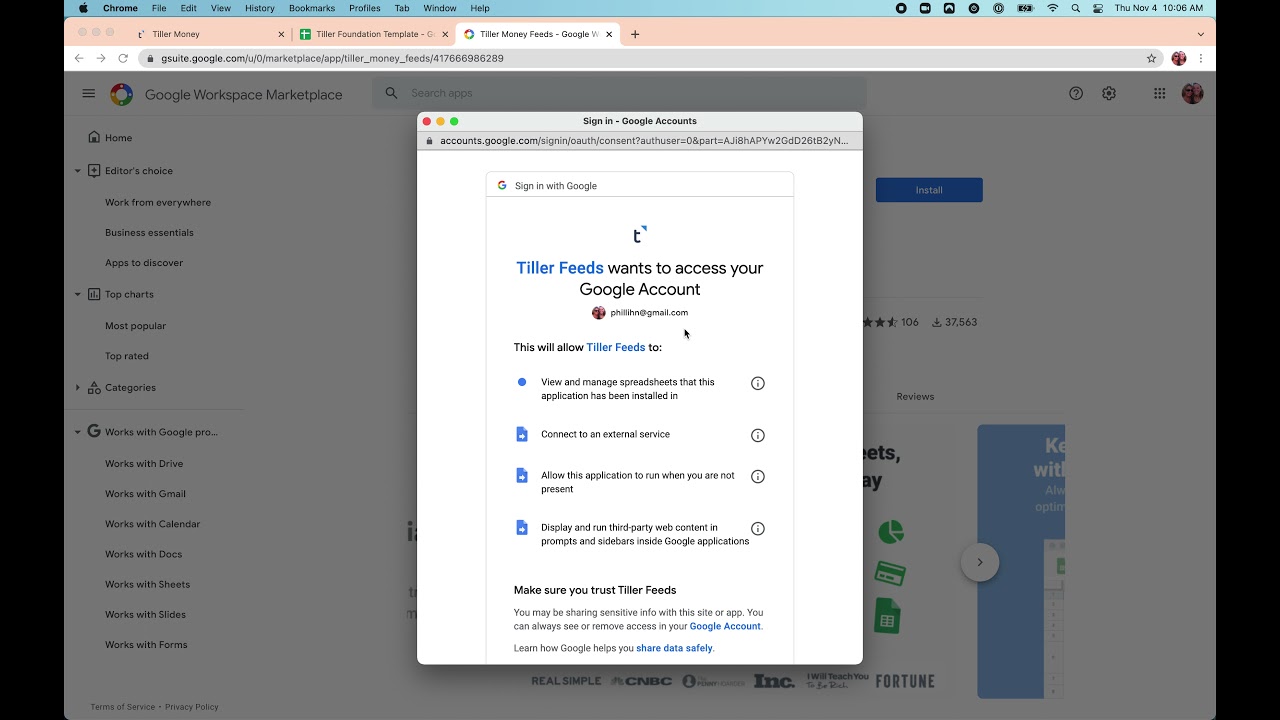
Task: Reload the current page
Action: [x=123, y=59]
